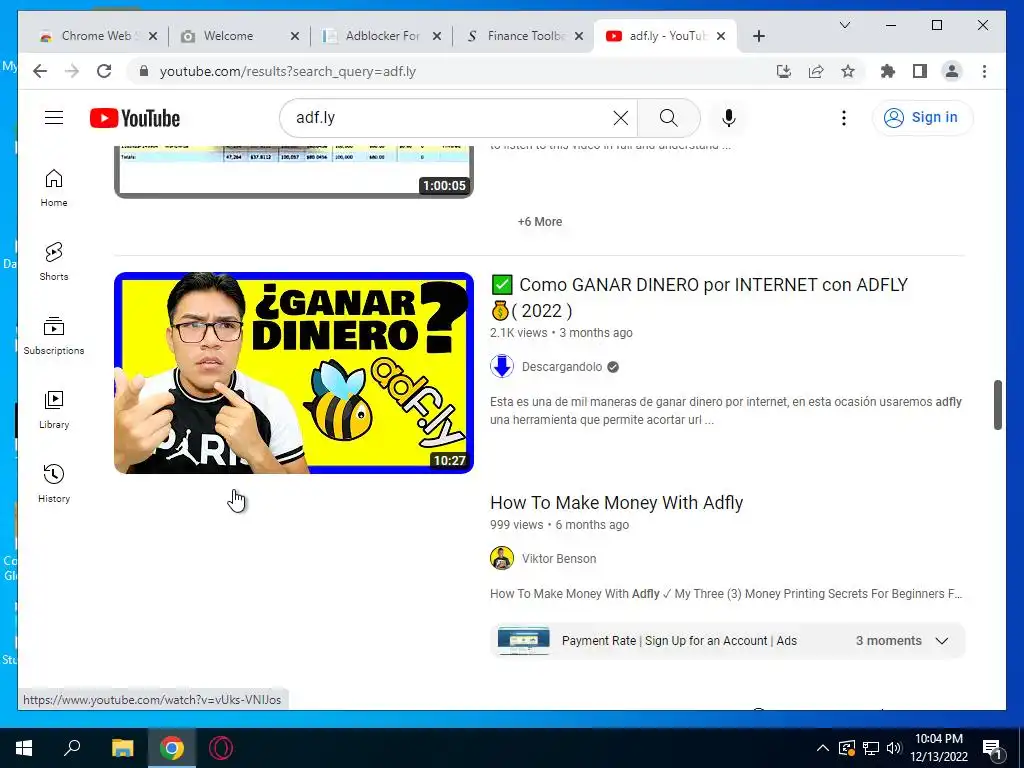Bookmark this page with star icon
Image resolution: width=1024 pixels, height=768 pixels.
[848, 71]
